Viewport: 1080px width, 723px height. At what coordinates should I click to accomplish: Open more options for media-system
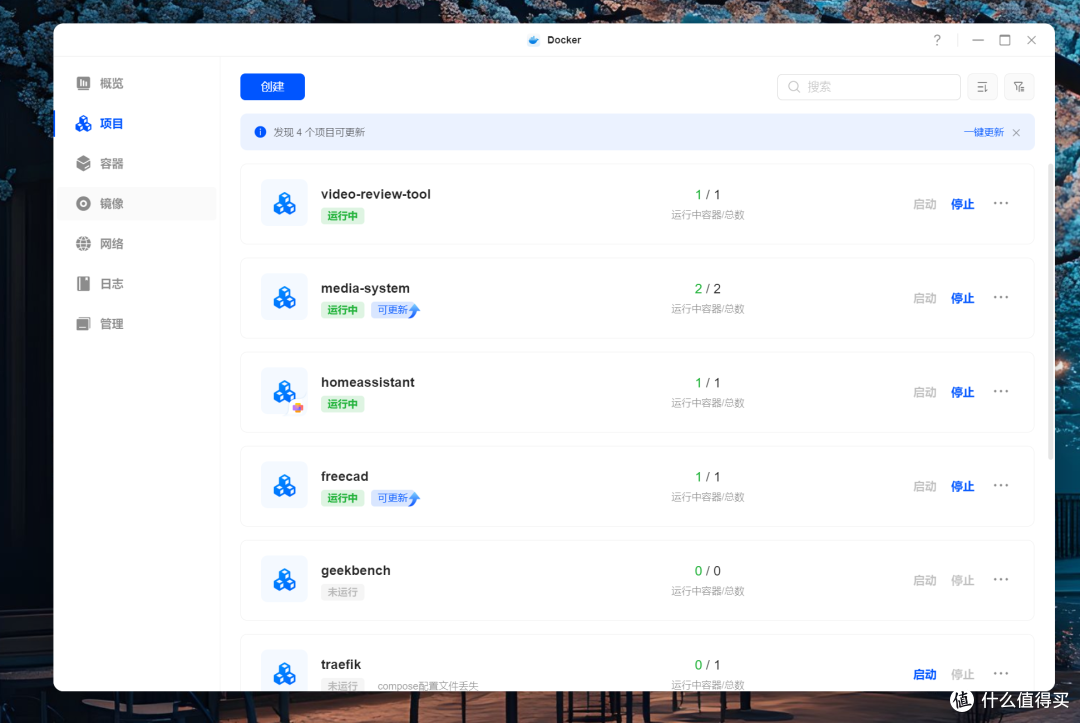tap(1001, 297)
